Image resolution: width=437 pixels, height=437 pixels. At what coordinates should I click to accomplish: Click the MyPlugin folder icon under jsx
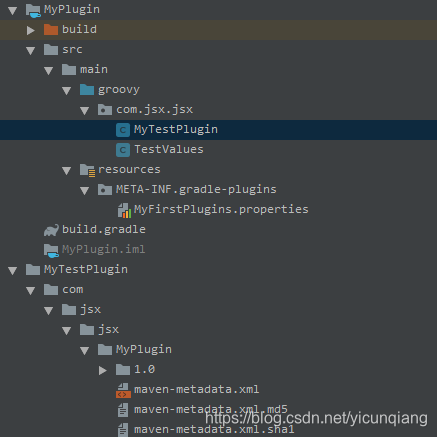[x=105, y=349]
